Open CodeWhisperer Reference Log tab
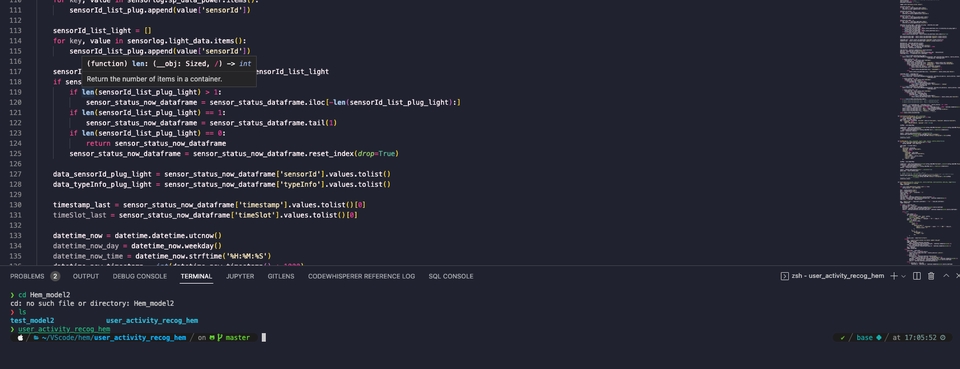960x369 pixels. tap(361, 276)
